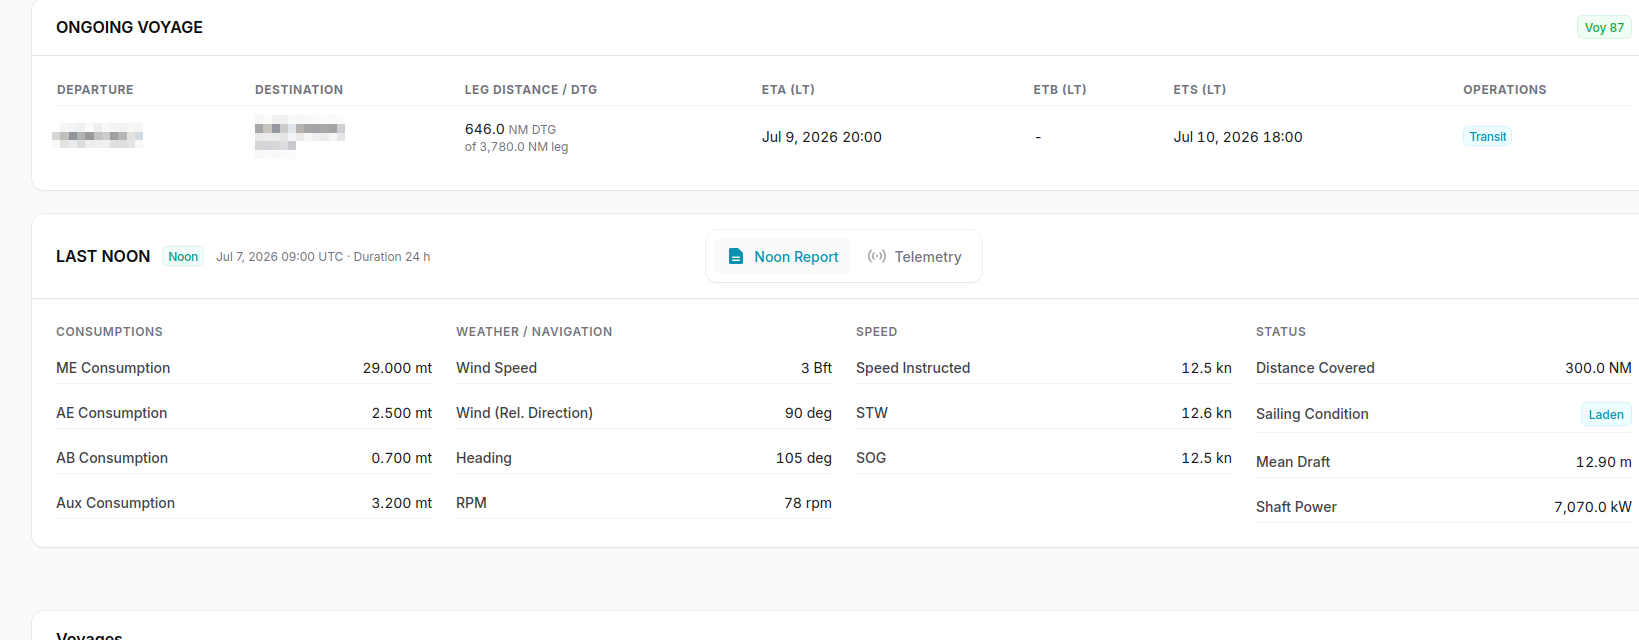Click the SOG row label
The image size is (1639, 640).
pyautogui.click(x=871, y=458)
